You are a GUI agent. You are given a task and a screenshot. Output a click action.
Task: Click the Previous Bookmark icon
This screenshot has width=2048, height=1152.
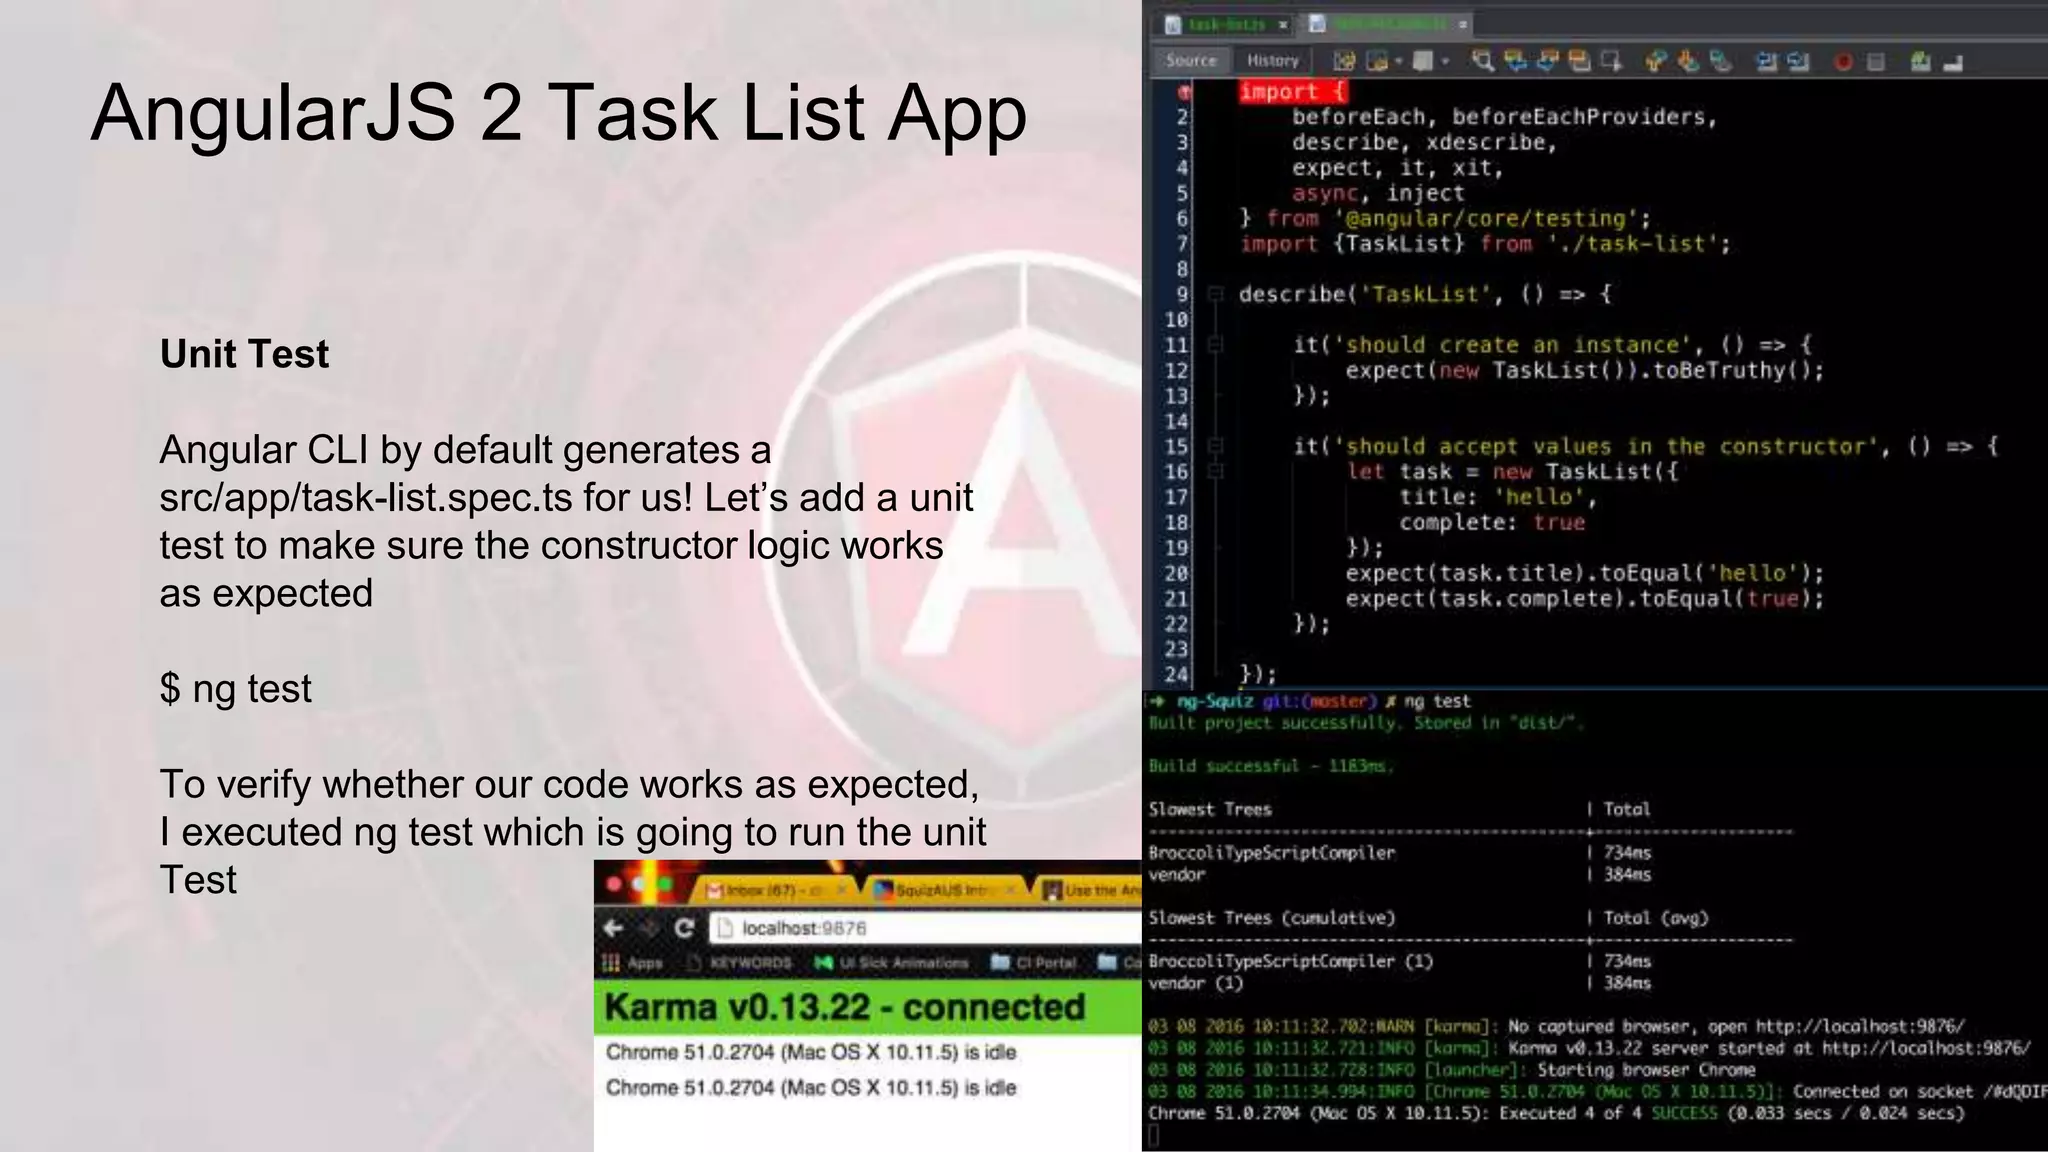click(1656, 61)
